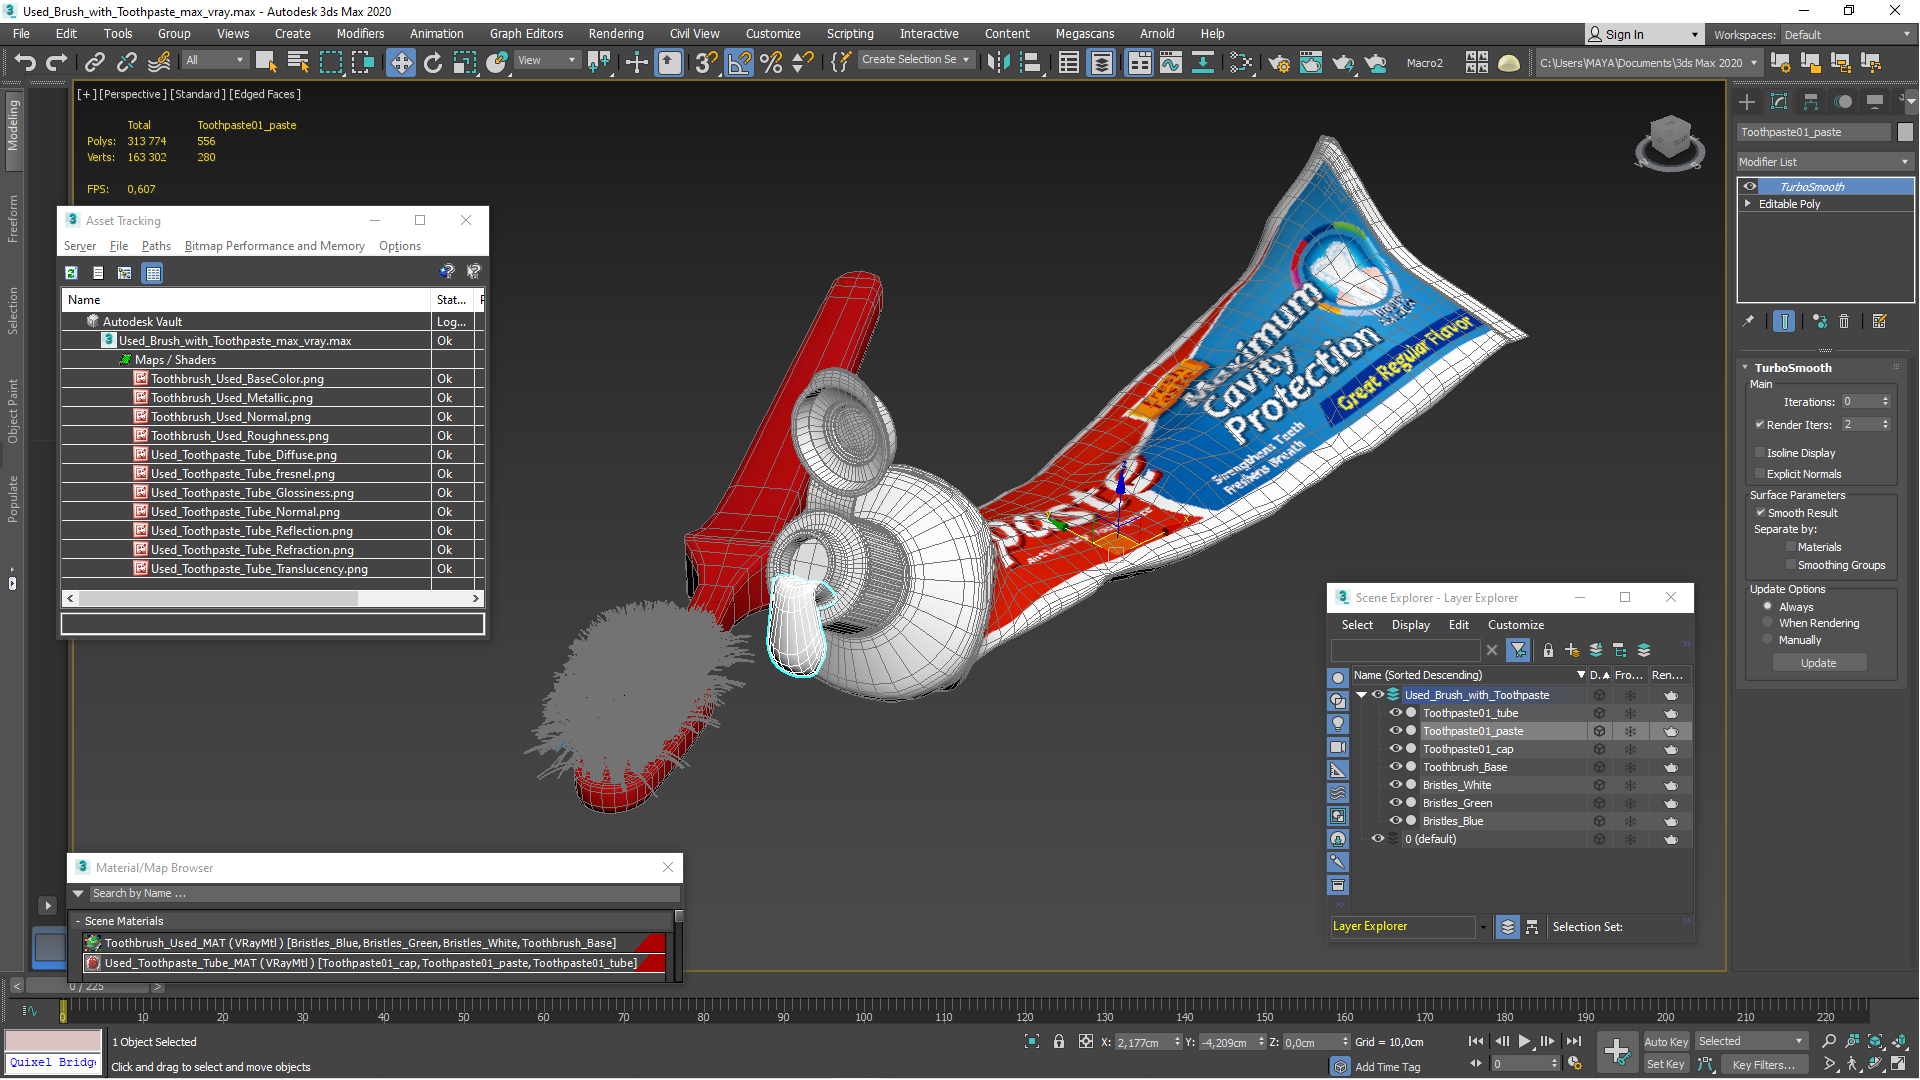Click Create New Layer icon in Scene Explorer
Screen dimensions: 1920x1080
1573,650
